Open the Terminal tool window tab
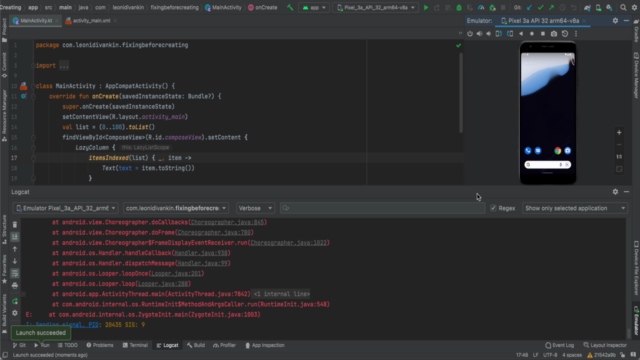Image resolution: width=640 pixels, height=360 pixels. (x=135, y=345)
